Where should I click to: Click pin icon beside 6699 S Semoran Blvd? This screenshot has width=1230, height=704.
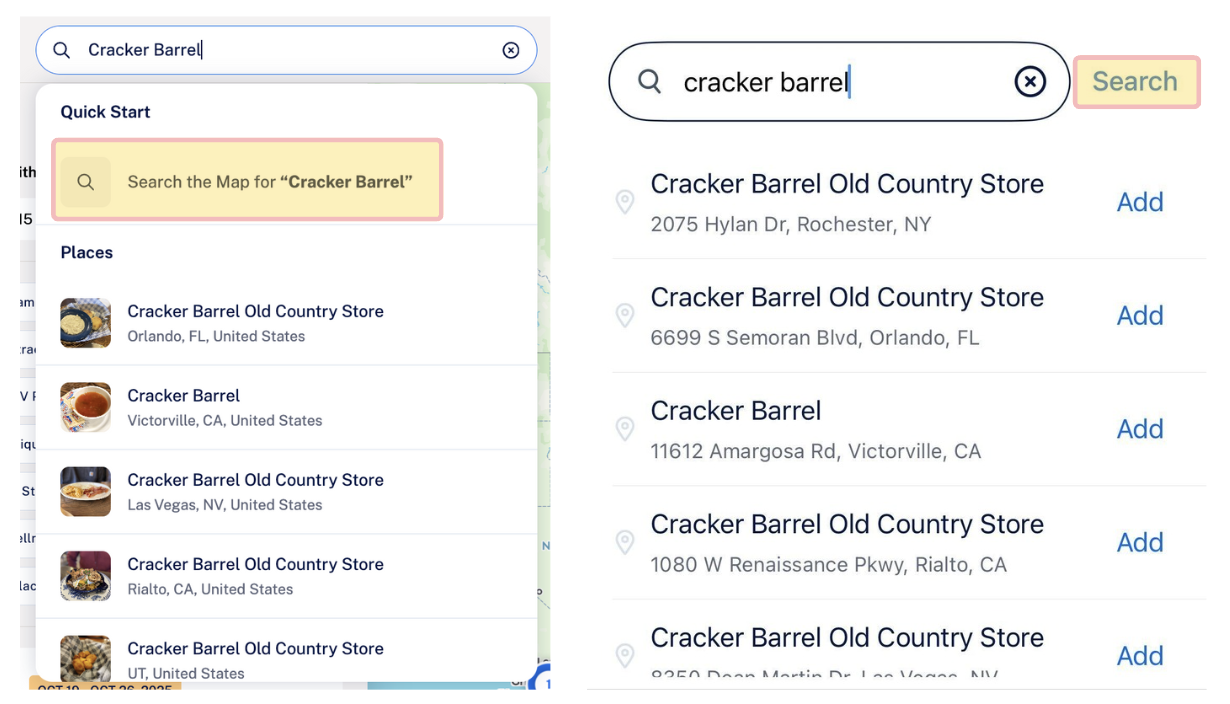click(x=625, y=316)
